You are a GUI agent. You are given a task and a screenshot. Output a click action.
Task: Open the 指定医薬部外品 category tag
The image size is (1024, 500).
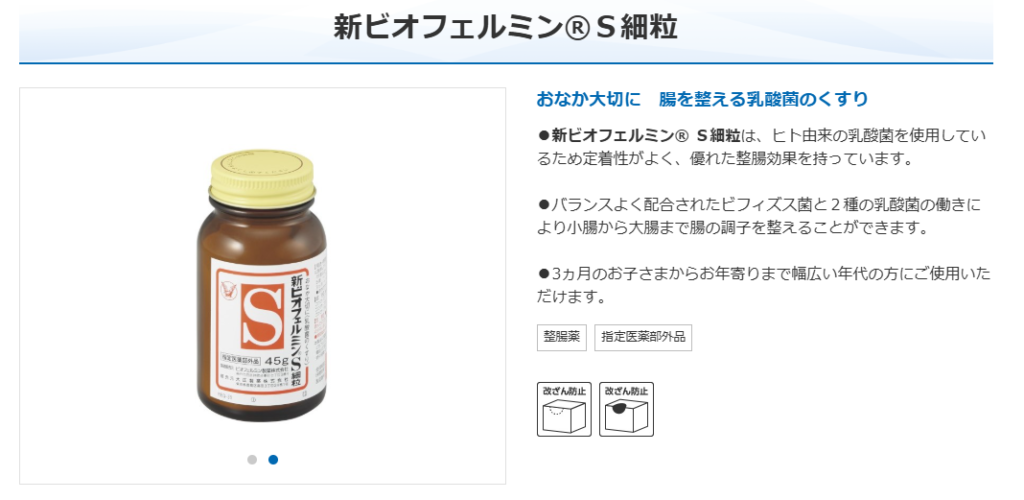coord(643,337)
